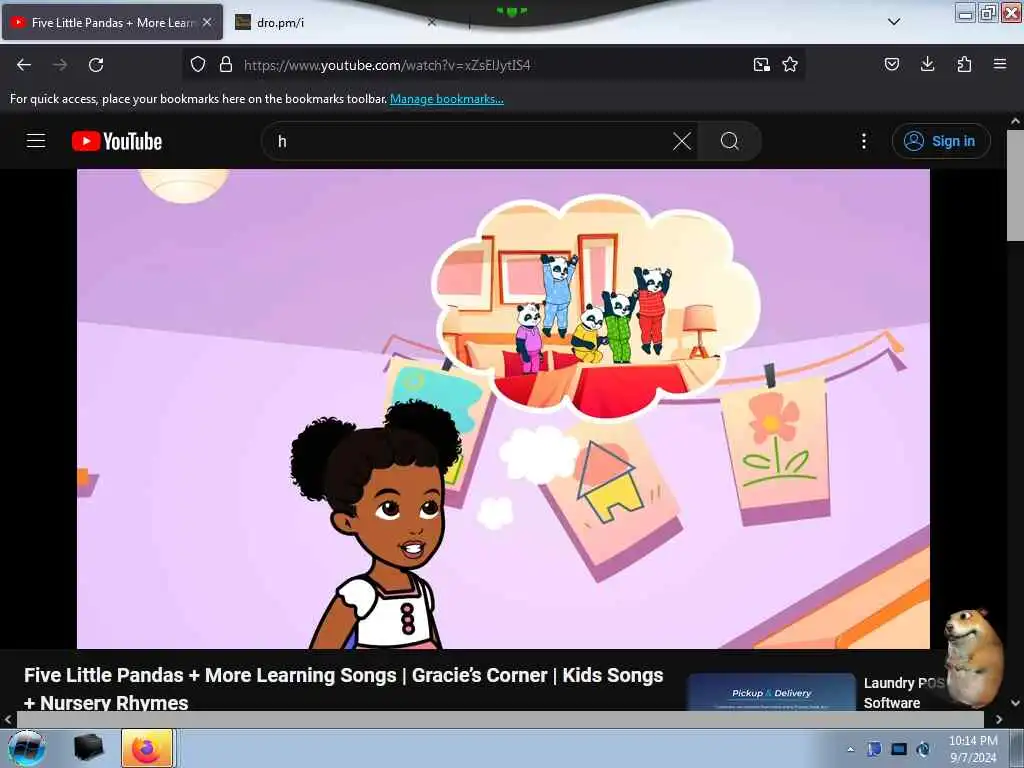Show hidden system tray icons
1024x768 pixels.
point(850,749)
